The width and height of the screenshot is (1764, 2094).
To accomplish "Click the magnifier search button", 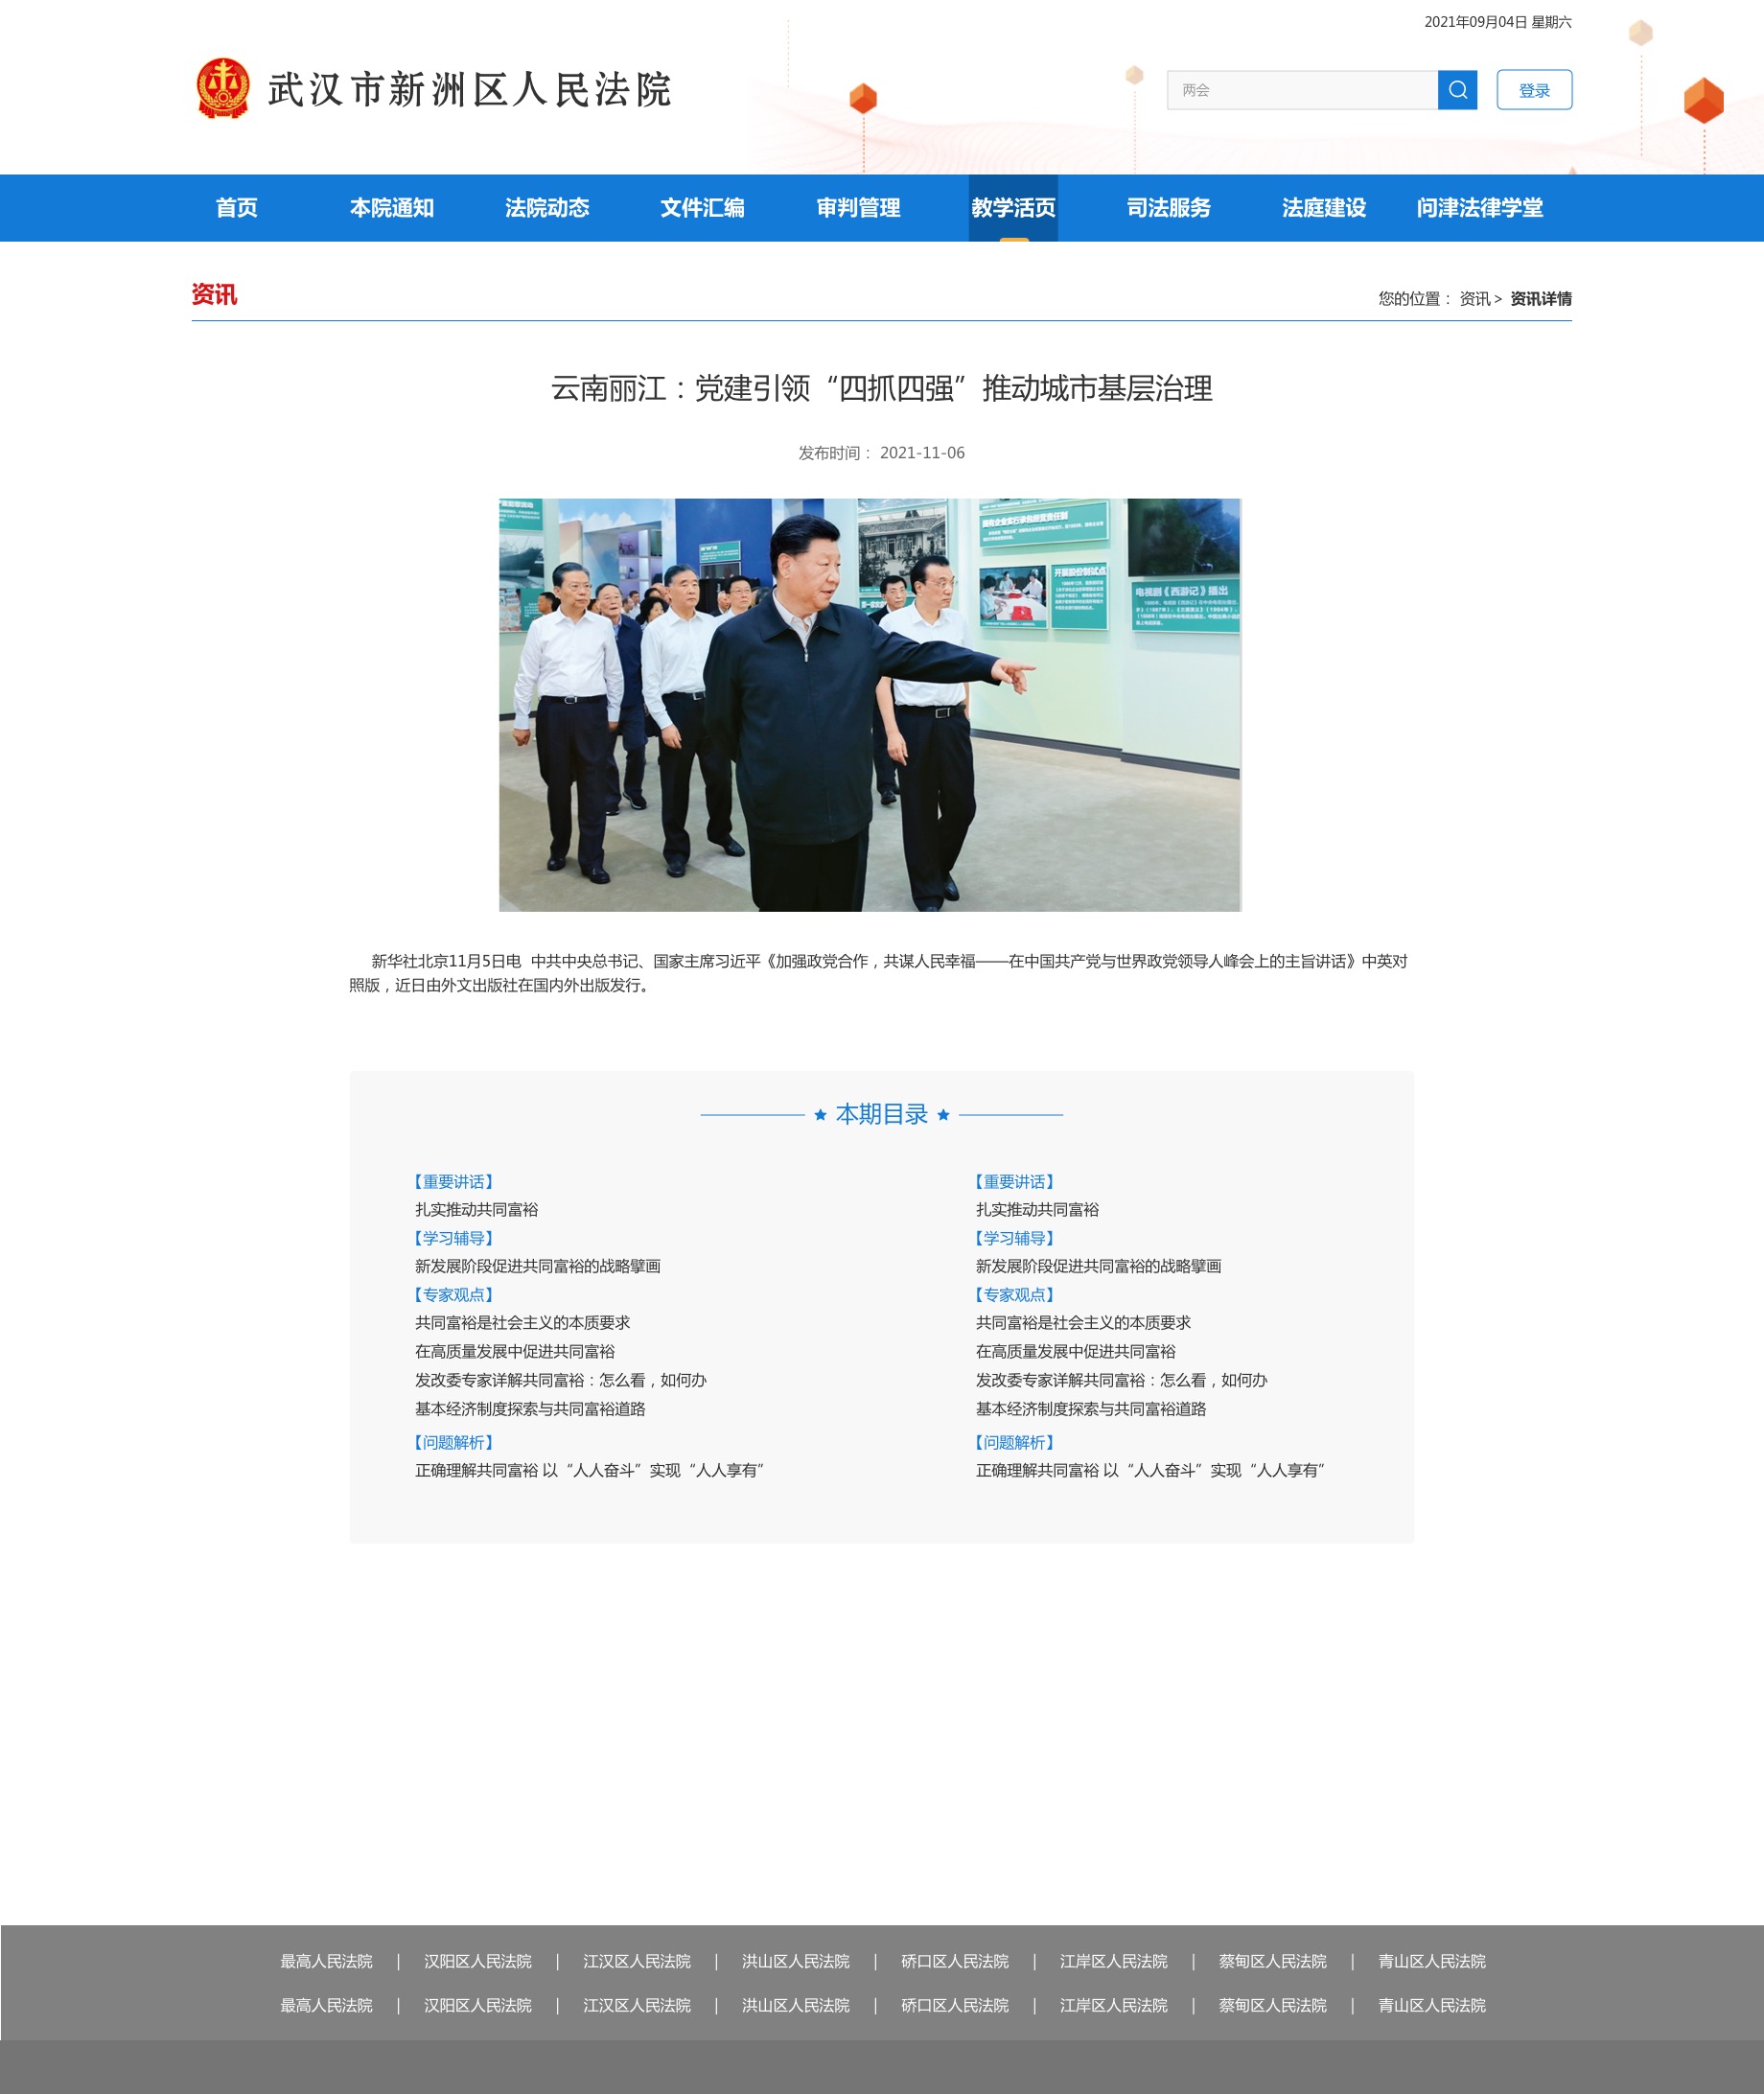I will click(1457, 90).
